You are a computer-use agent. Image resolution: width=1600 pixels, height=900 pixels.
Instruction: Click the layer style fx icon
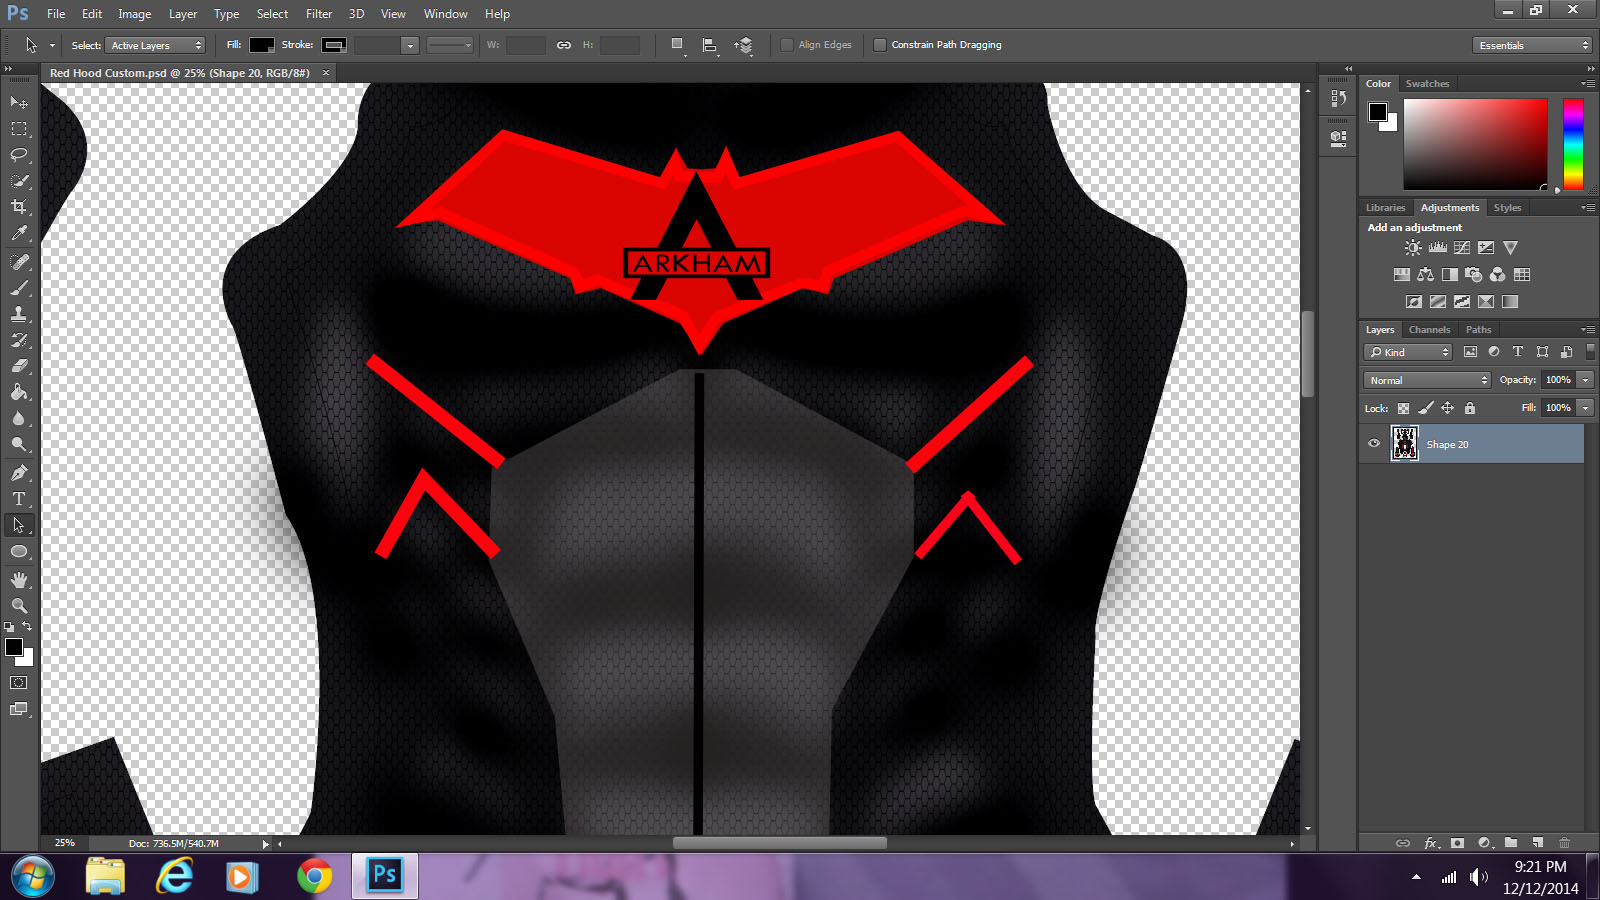1431,843
